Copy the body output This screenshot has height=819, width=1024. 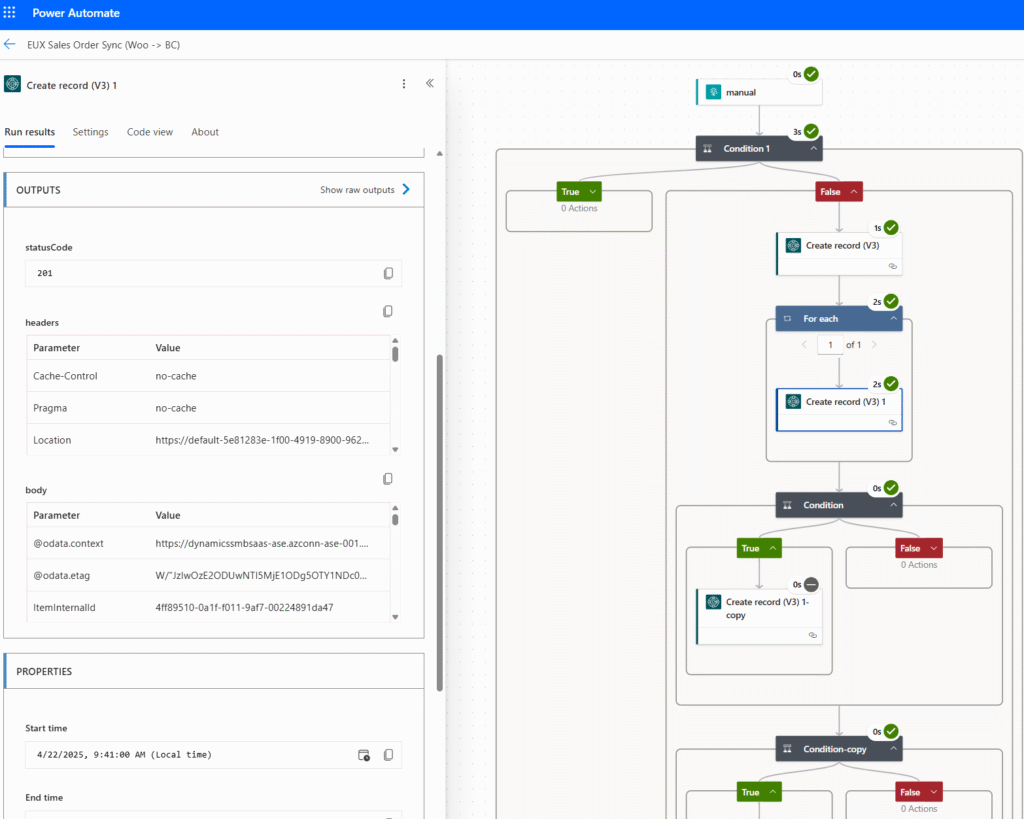click(x=388, y=479)
